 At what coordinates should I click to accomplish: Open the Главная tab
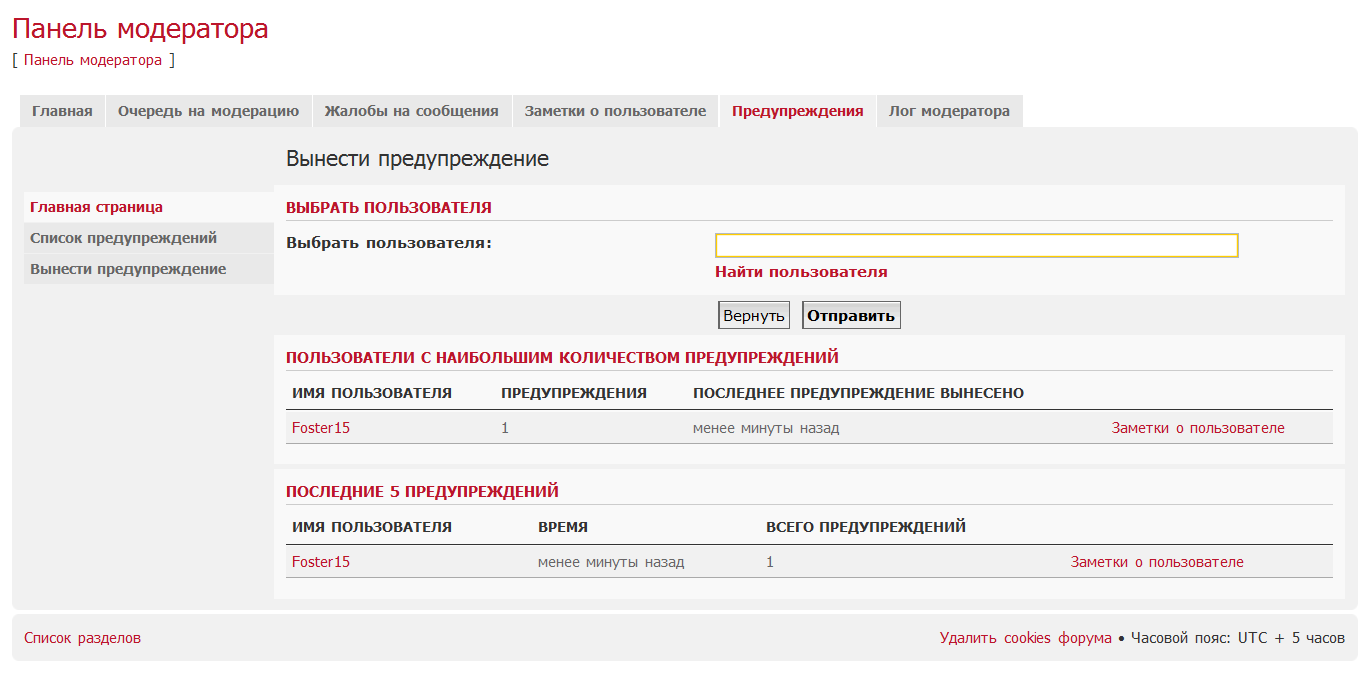click(62, 111)
